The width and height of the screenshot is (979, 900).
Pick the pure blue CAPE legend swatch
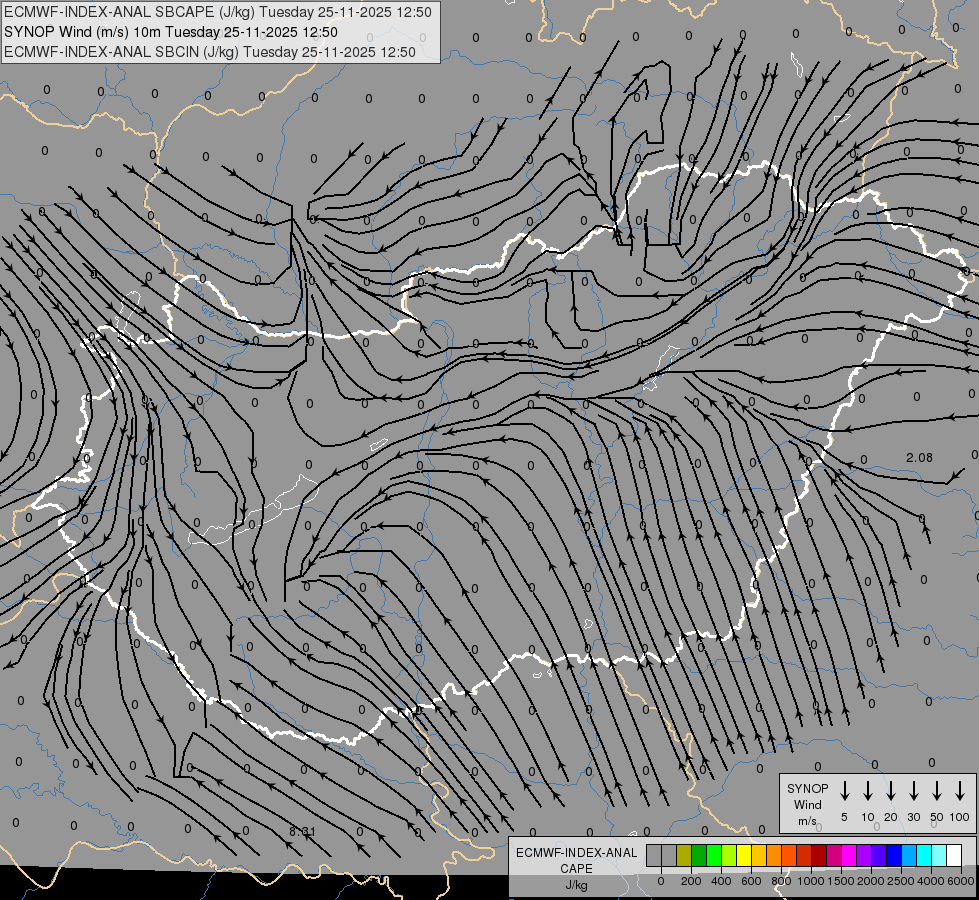pos(893,855)
